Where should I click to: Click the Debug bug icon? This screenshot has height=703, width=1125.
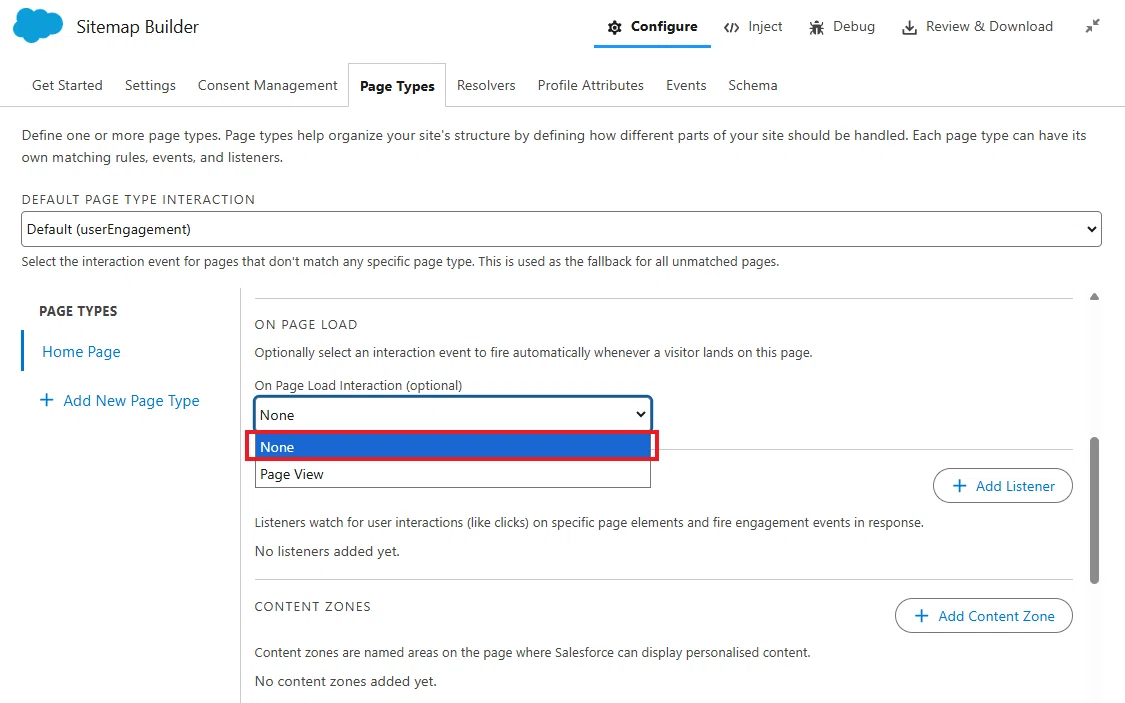coord(816,27)
